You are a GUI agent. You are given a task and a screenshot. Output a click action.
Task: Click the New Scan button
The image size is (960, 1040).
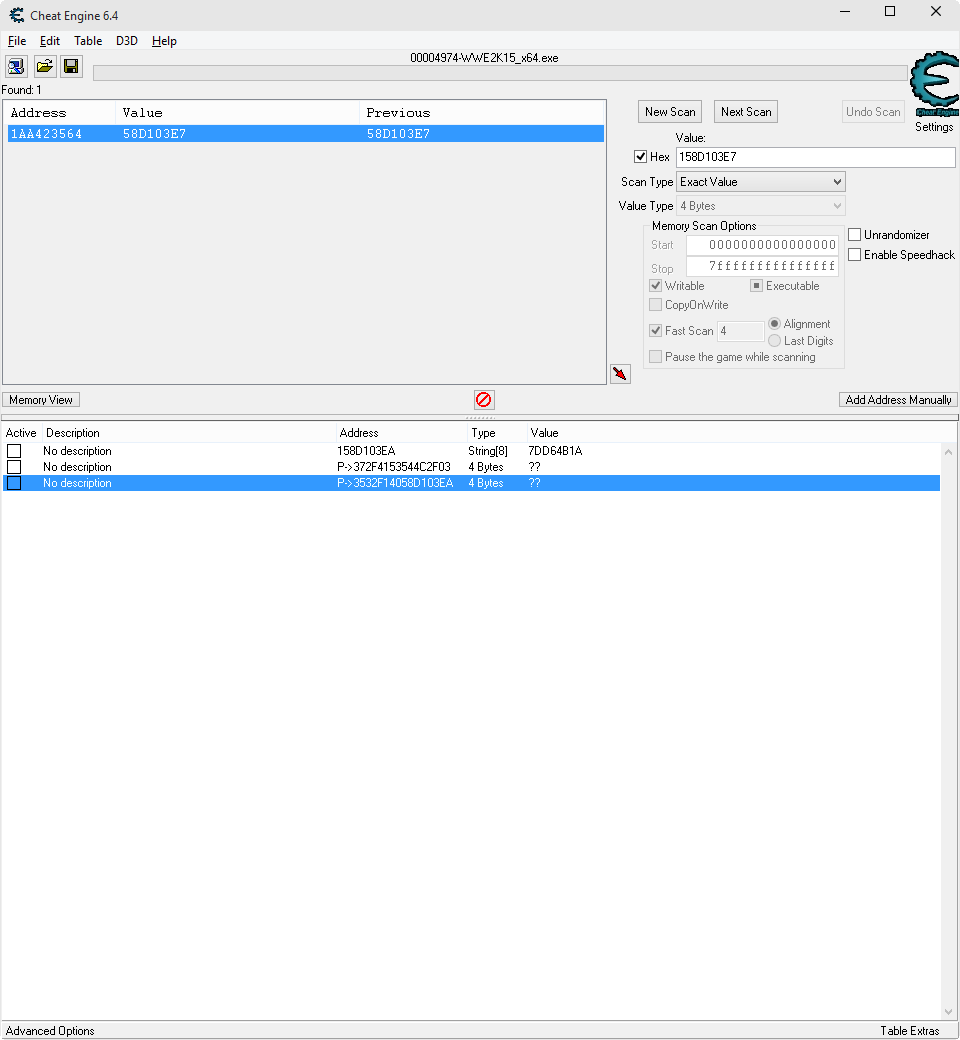click(670, 112)
